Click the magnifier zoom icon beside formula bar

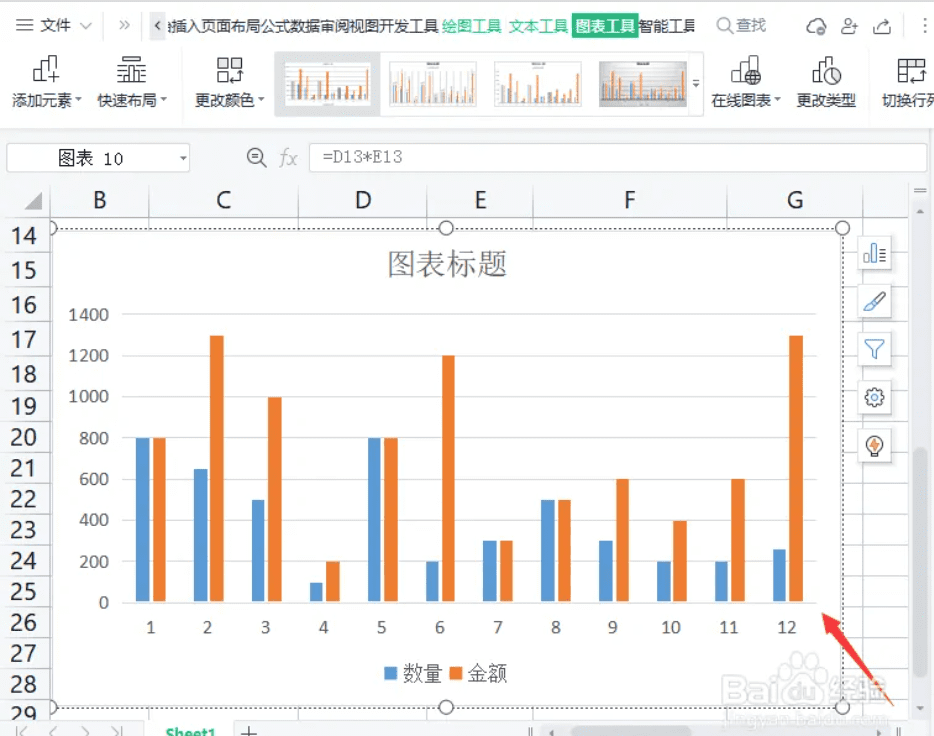point(257,157)
